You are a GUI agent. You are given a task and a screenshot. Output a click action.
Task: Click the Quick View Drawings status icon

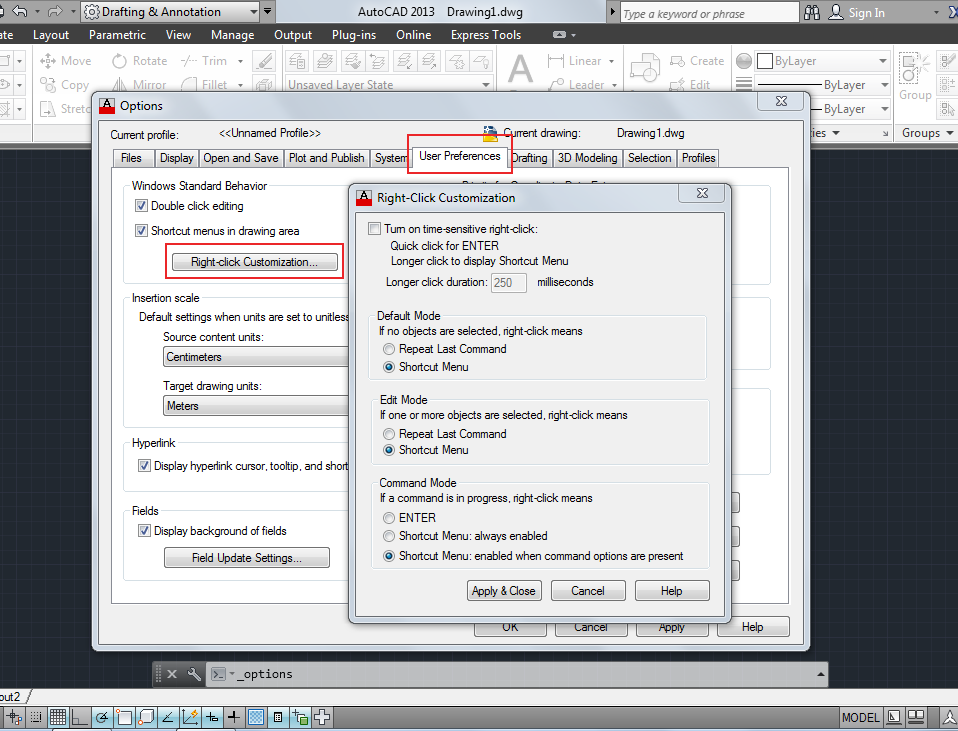coord(916,718)
